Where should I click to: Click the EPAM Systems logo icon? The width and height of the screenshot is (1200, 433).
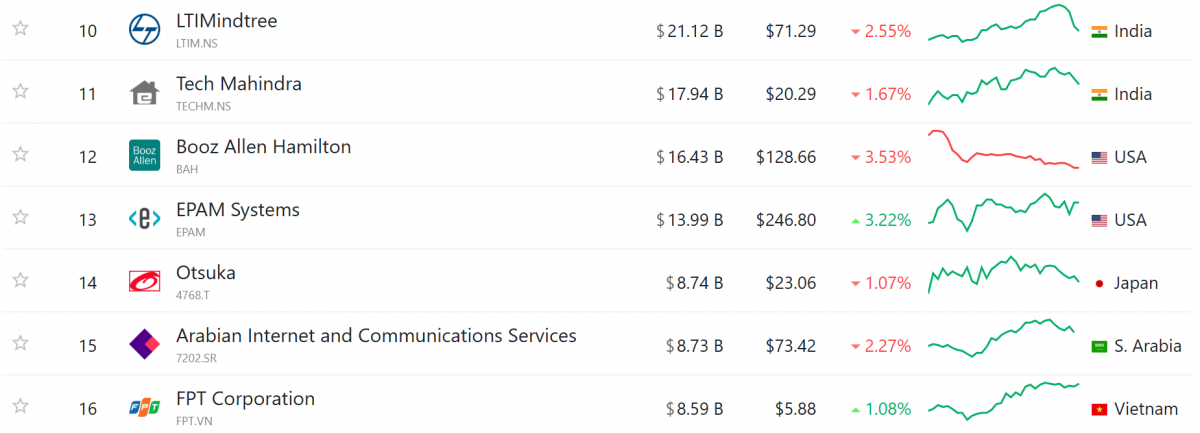[x=145, y=219]
